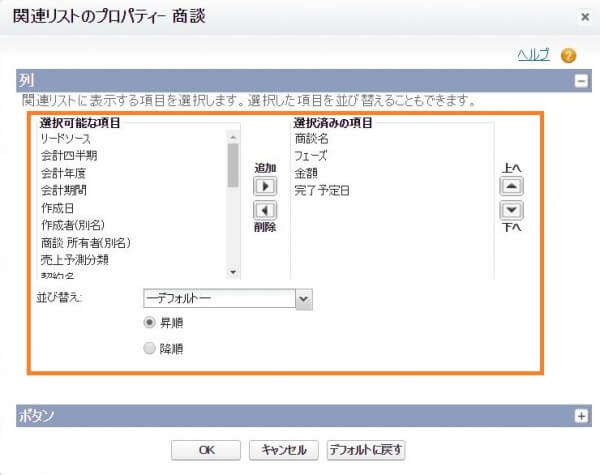Click the キャンセル button
The image size is (600, 475).
pos(284,450)
